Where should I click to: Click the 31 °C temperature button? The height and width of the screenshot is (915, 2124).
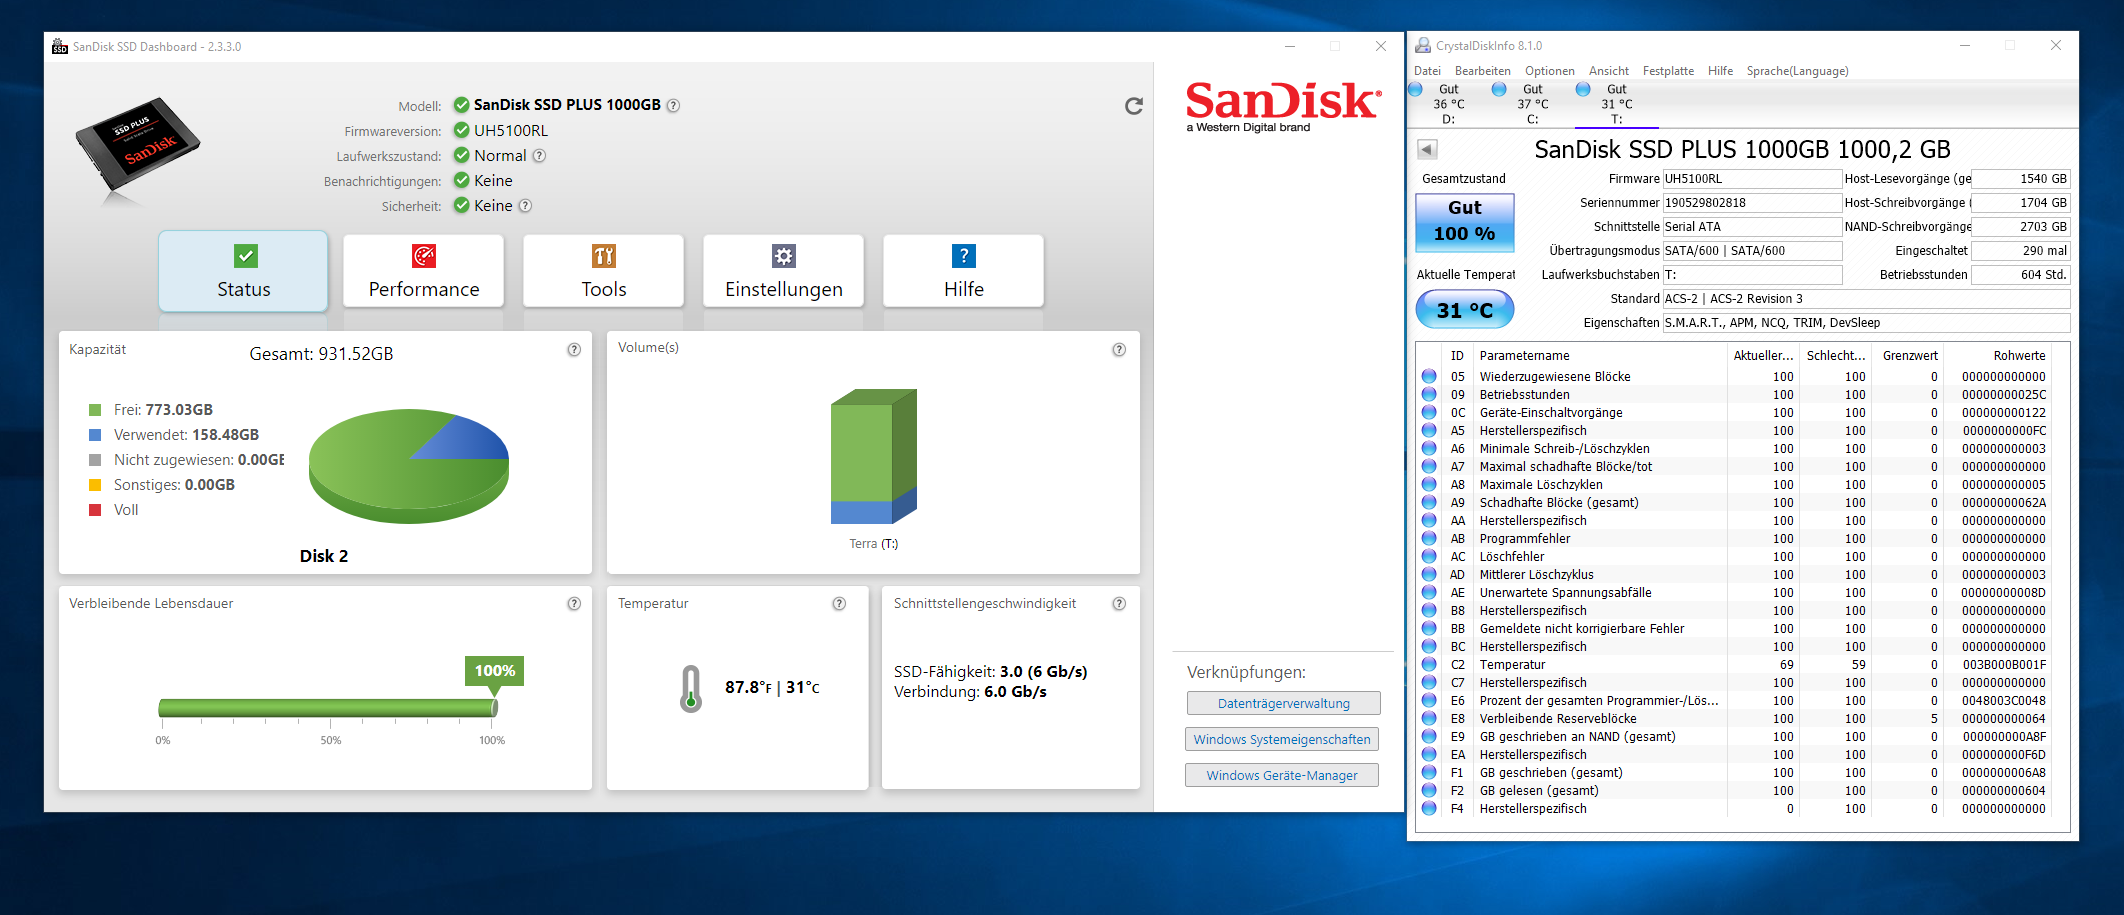1464,310
